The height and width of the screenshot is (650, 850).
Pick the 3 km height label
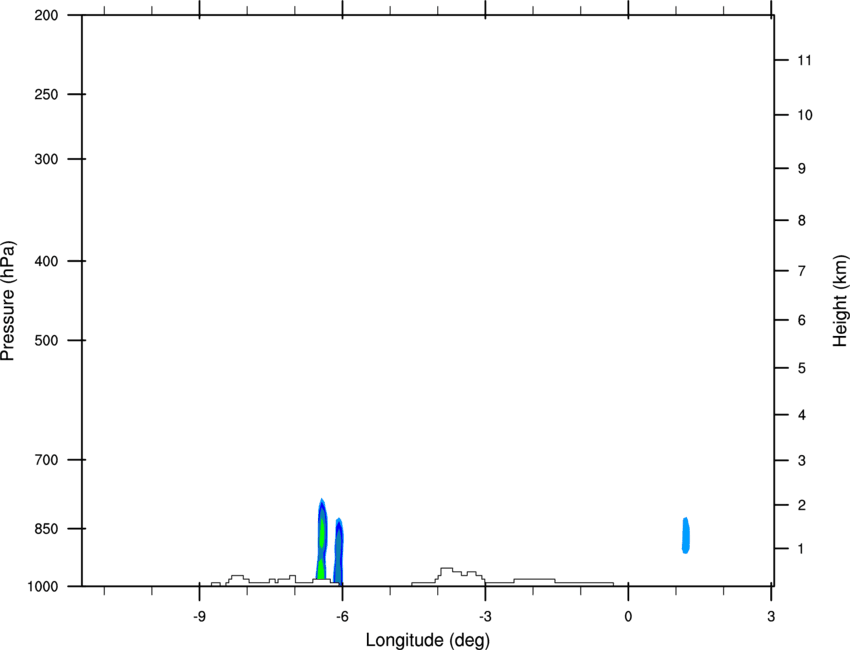click(x=801, y=461)
